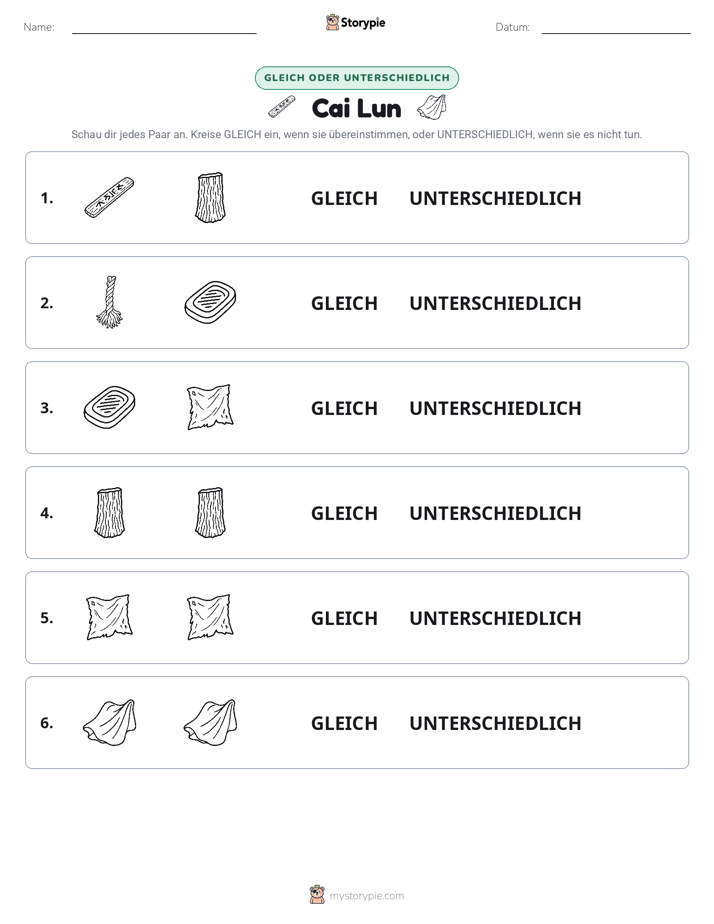The image size is (714, 924).
Task: Click the Name input line
Action: coord(164,28)
